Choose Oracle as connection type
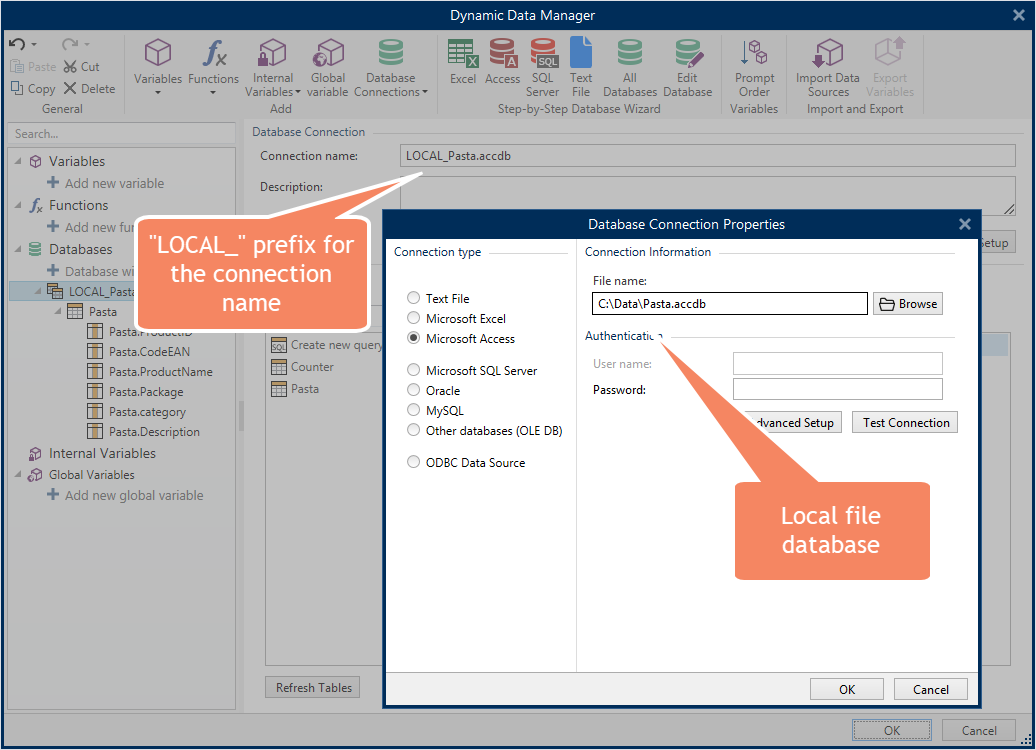This screenshot has width=1036, height=750. pos(433,391)
